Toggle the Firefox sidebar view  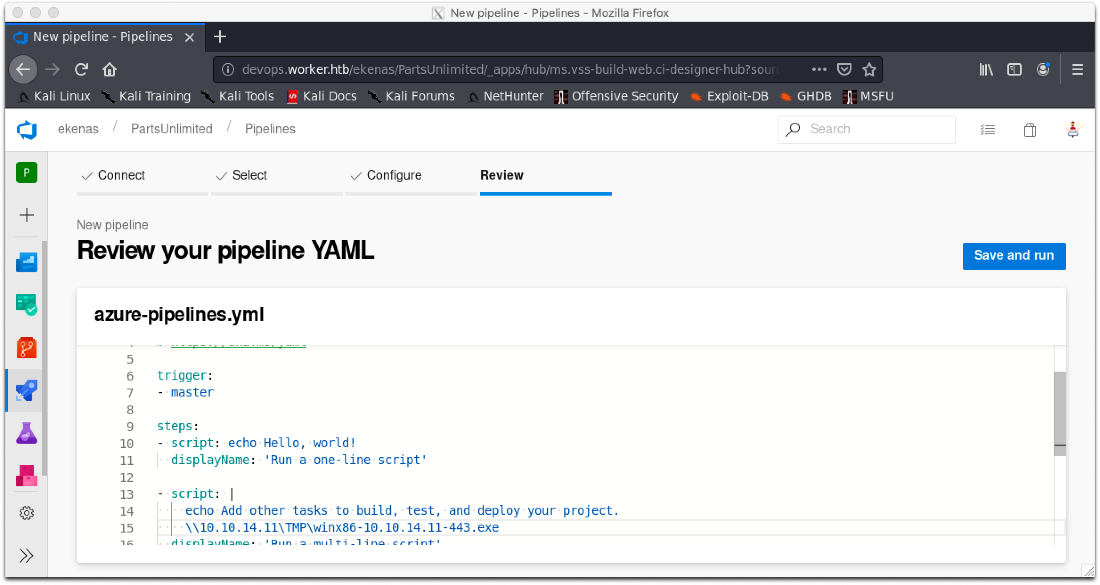tap(1014, 69)
